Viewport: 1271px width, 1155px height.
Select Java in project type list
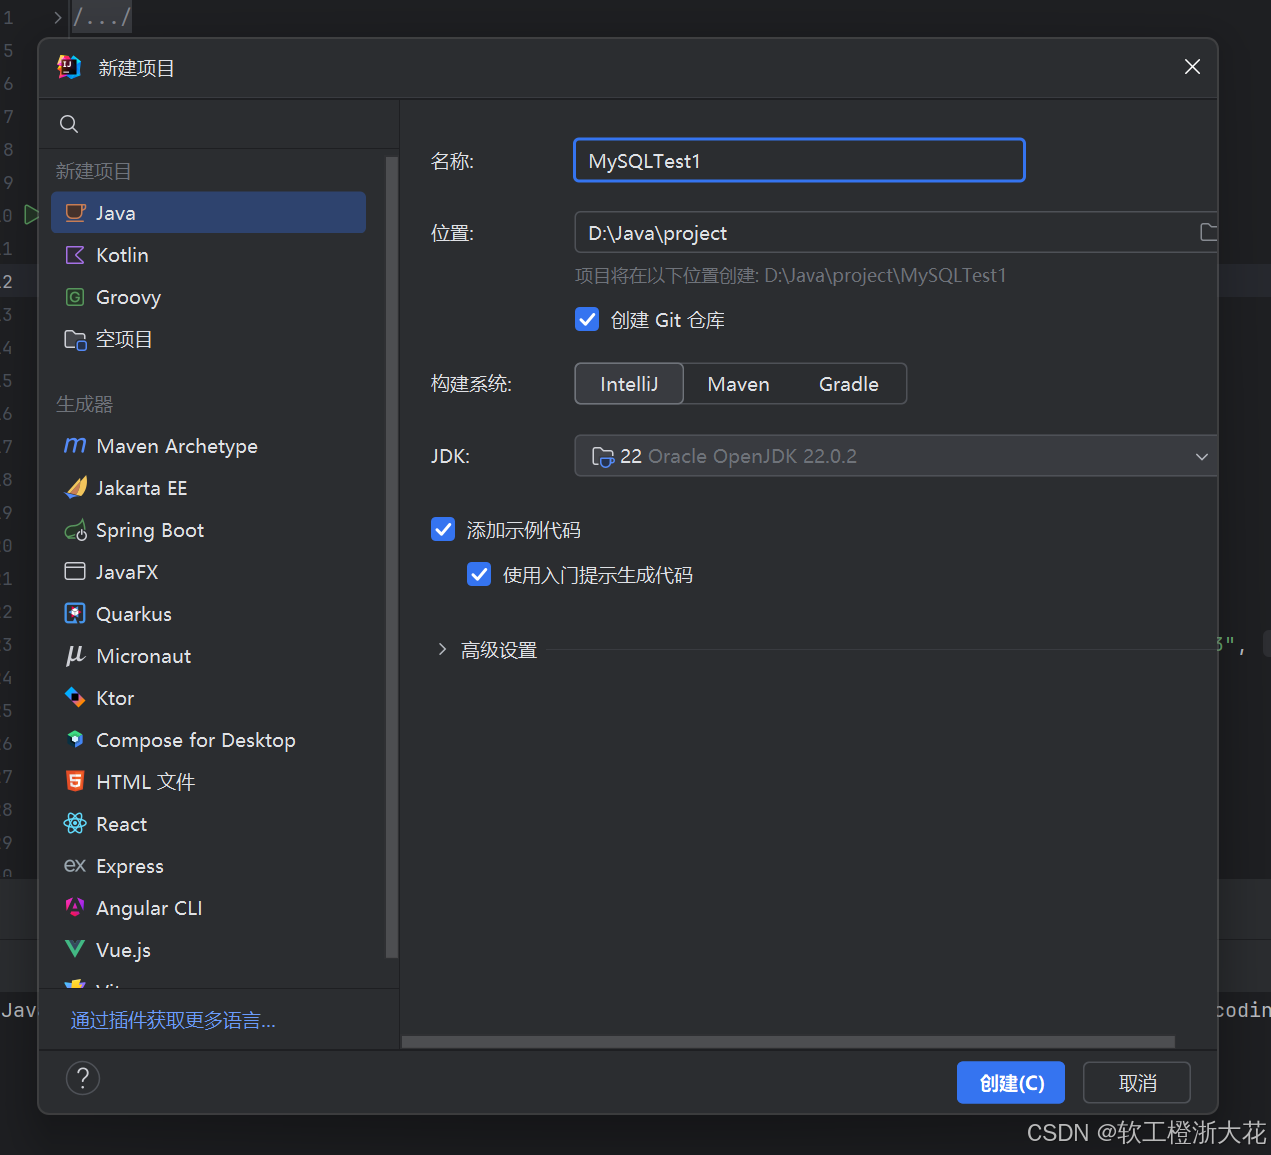tap(208, 213)
